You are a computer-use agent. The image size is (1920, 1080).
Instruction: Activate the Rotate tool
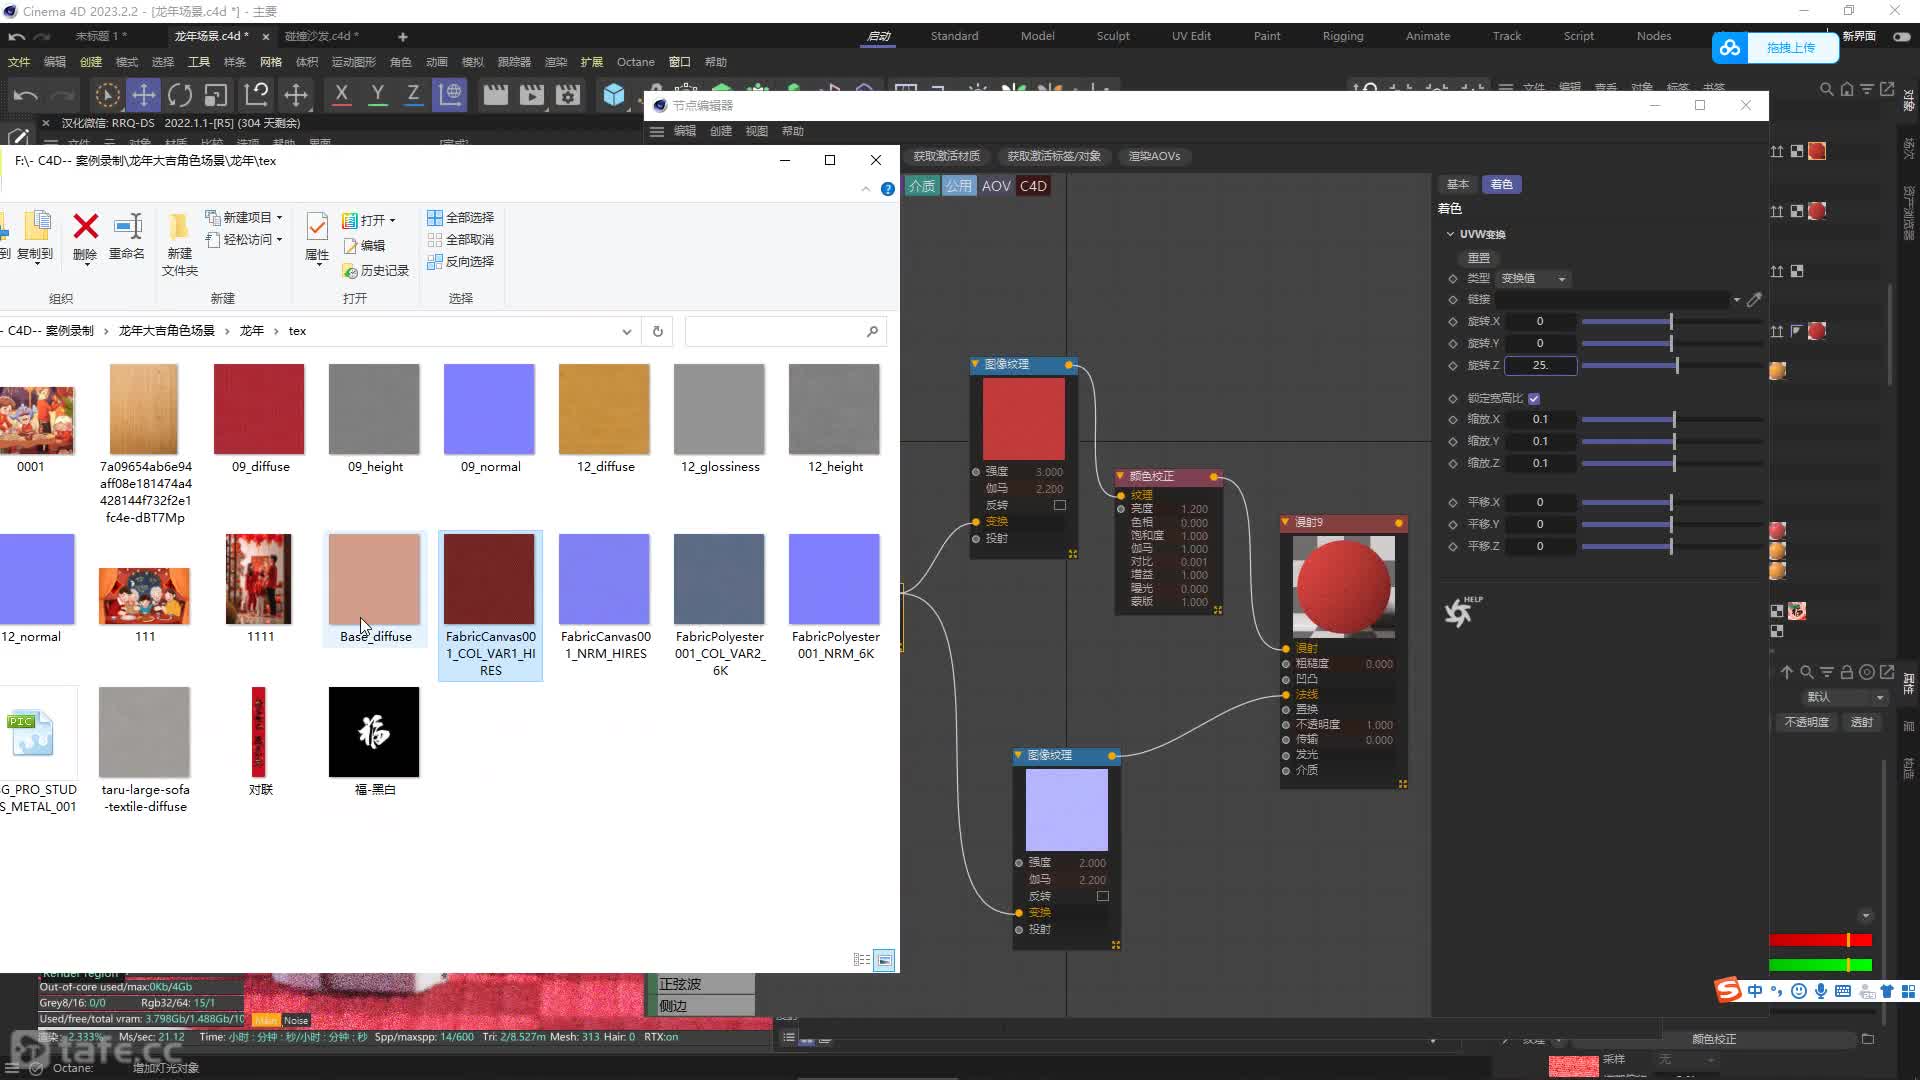(x=180, y=95)
